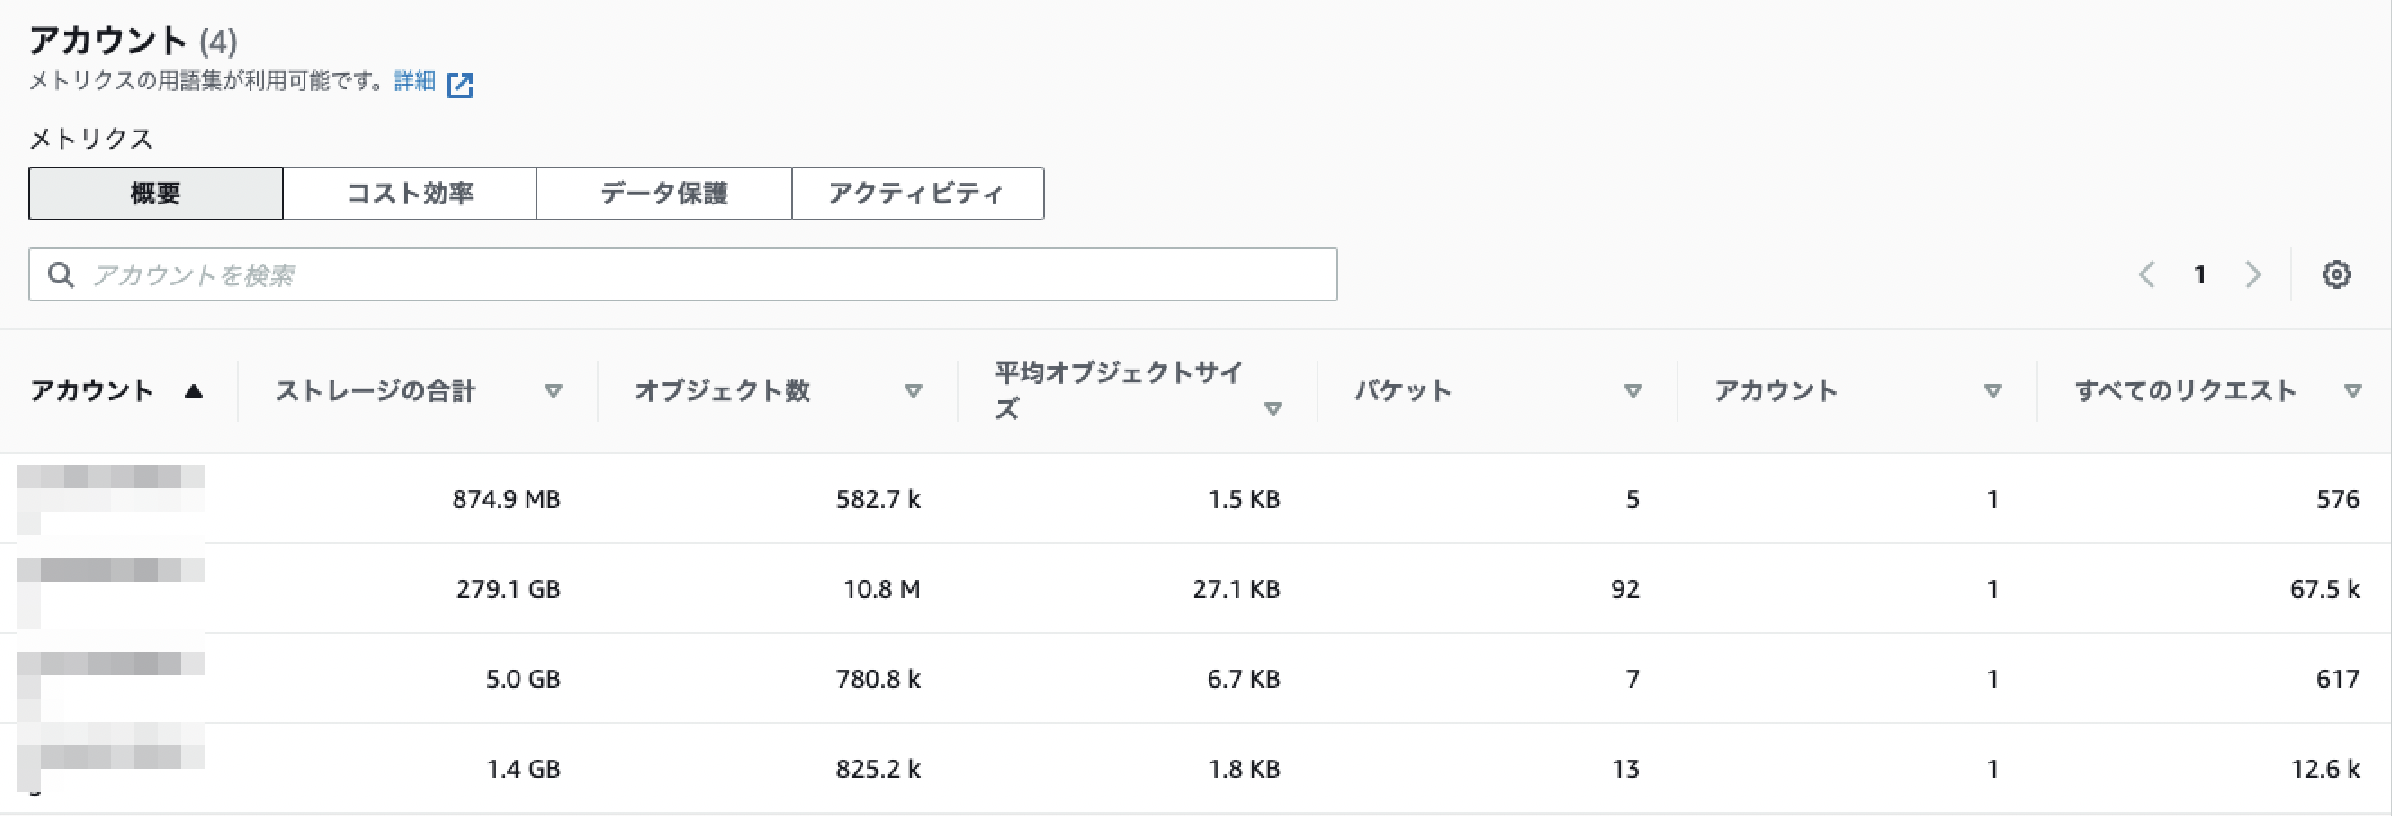Image resolution: width=2392 pixels, height=816 pixels.
Task: Sort ascending by the first アカウント column
Action: (194, 391)
